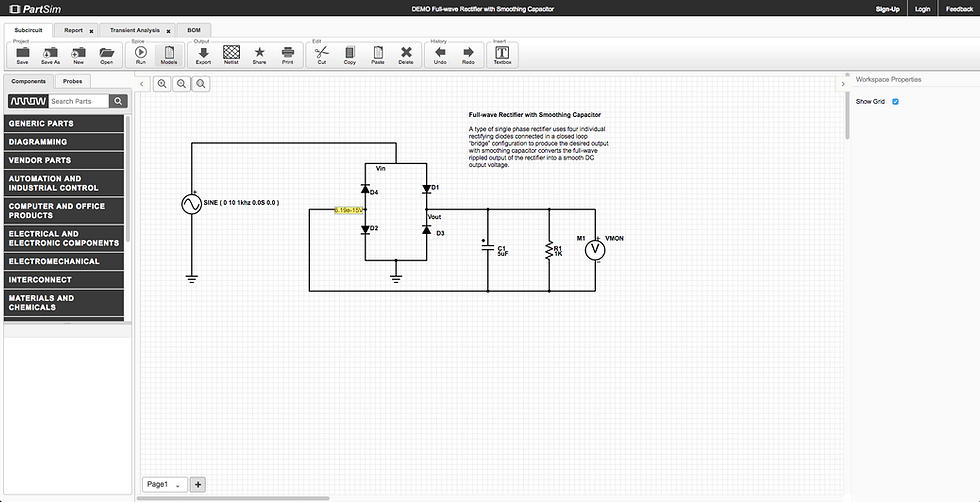Image resolution: width=980 pixels, height=502 pixels.
Task: Share the circuit via star icon
Action: [x=259, y=55]
